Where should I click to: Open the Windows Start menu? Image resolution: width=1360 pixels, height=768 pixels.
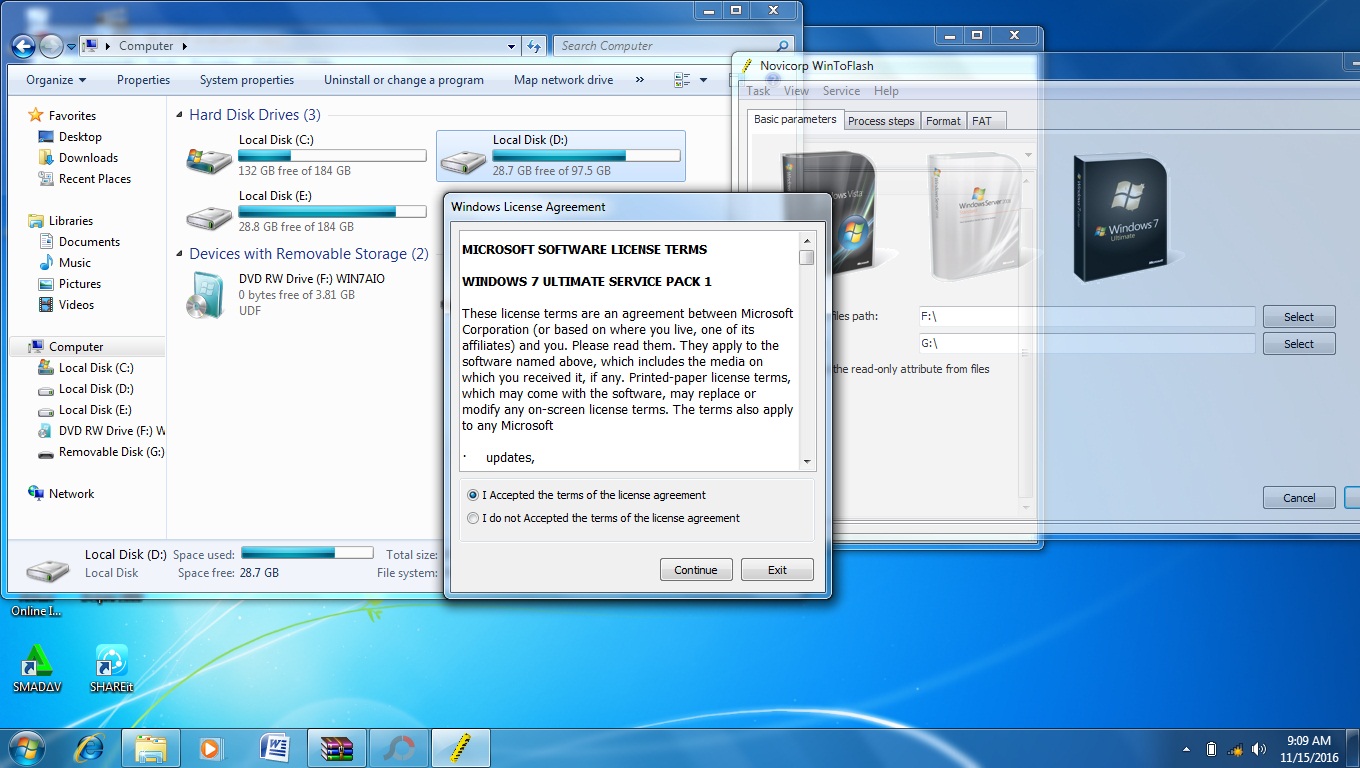(26, 747)
